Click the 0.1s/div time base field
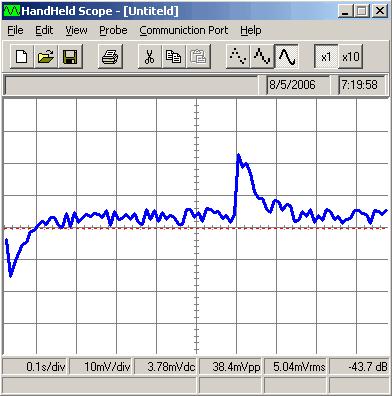The height and width of the screenshot is (396, 392). pyautogui.click(x=35, y=367)
